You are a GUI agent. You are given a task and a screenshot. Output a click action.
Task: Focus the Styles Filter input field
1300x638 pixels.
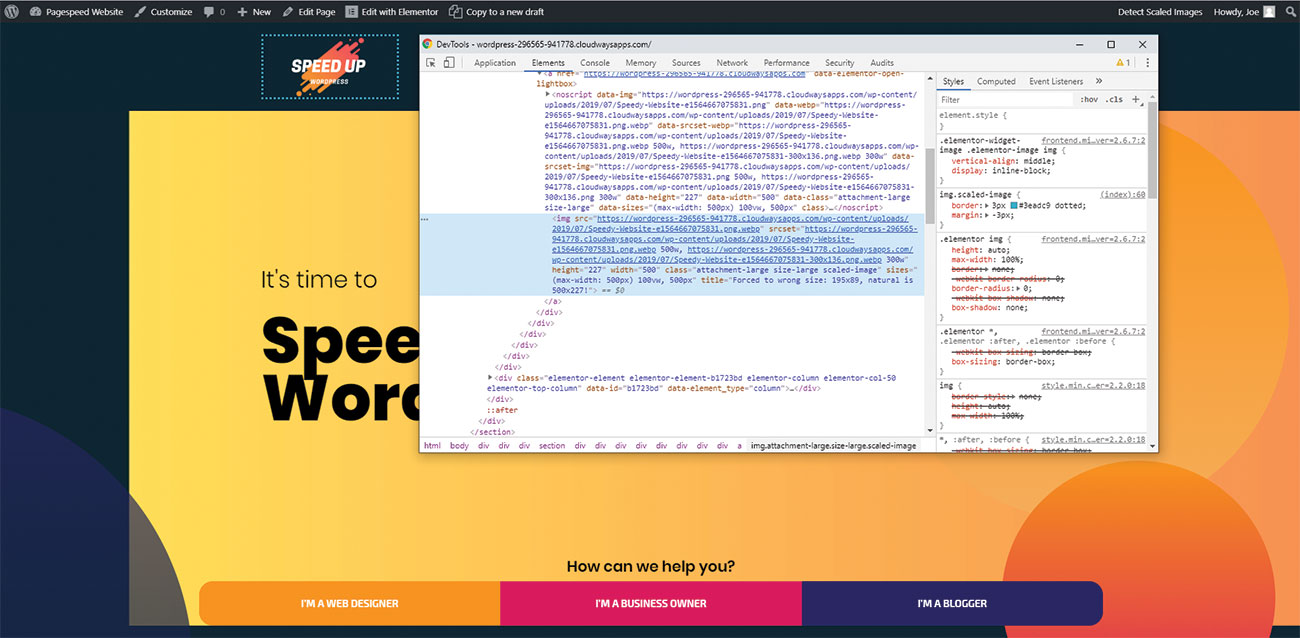[x=1005, y=100]
